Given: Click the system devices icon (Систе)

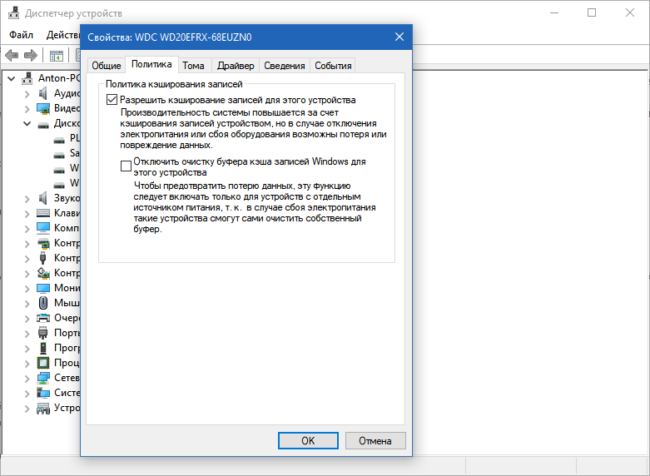Looking at the screenshot, I should click(43, 393).
